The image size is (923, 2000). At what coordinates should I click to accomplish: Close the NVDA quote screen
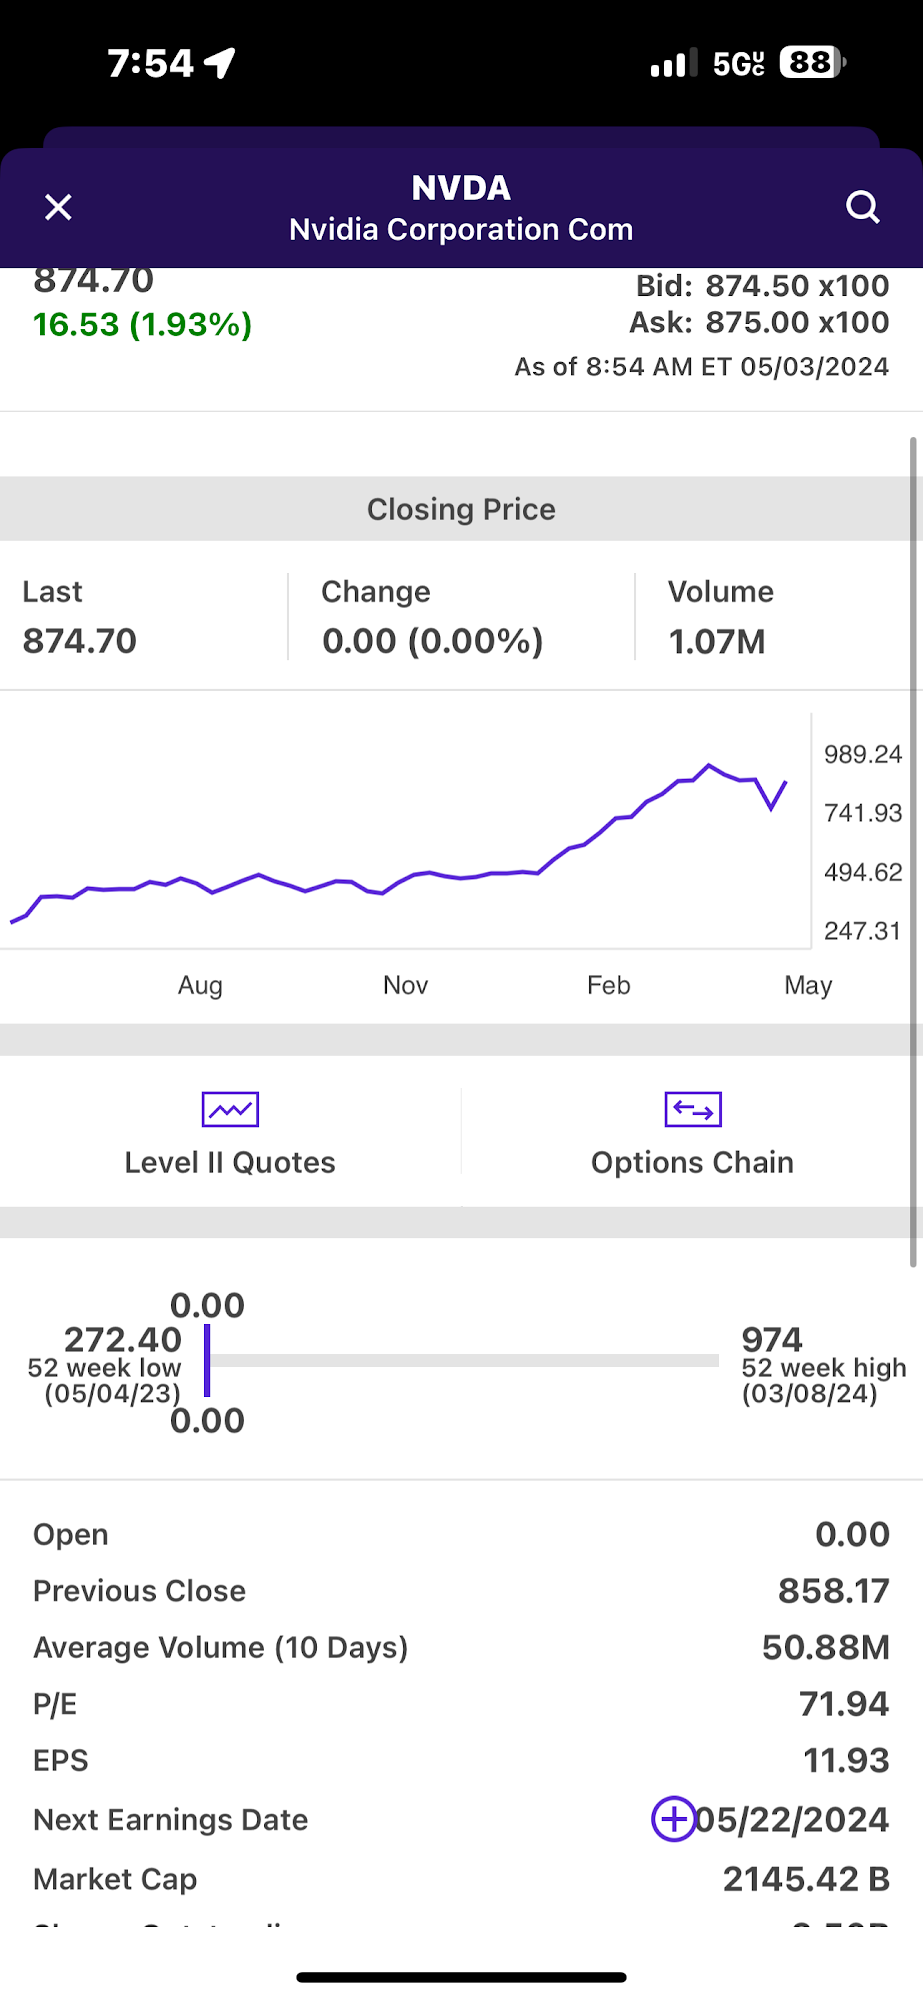pyautogui.click(x=59, y=207)
